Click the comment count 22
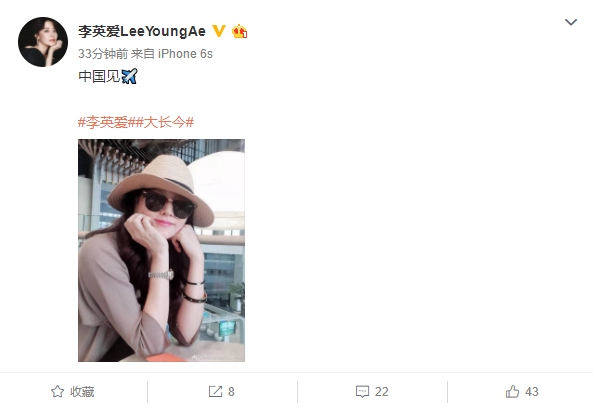Viewport: 593px width, 407px height. (382, 391)
